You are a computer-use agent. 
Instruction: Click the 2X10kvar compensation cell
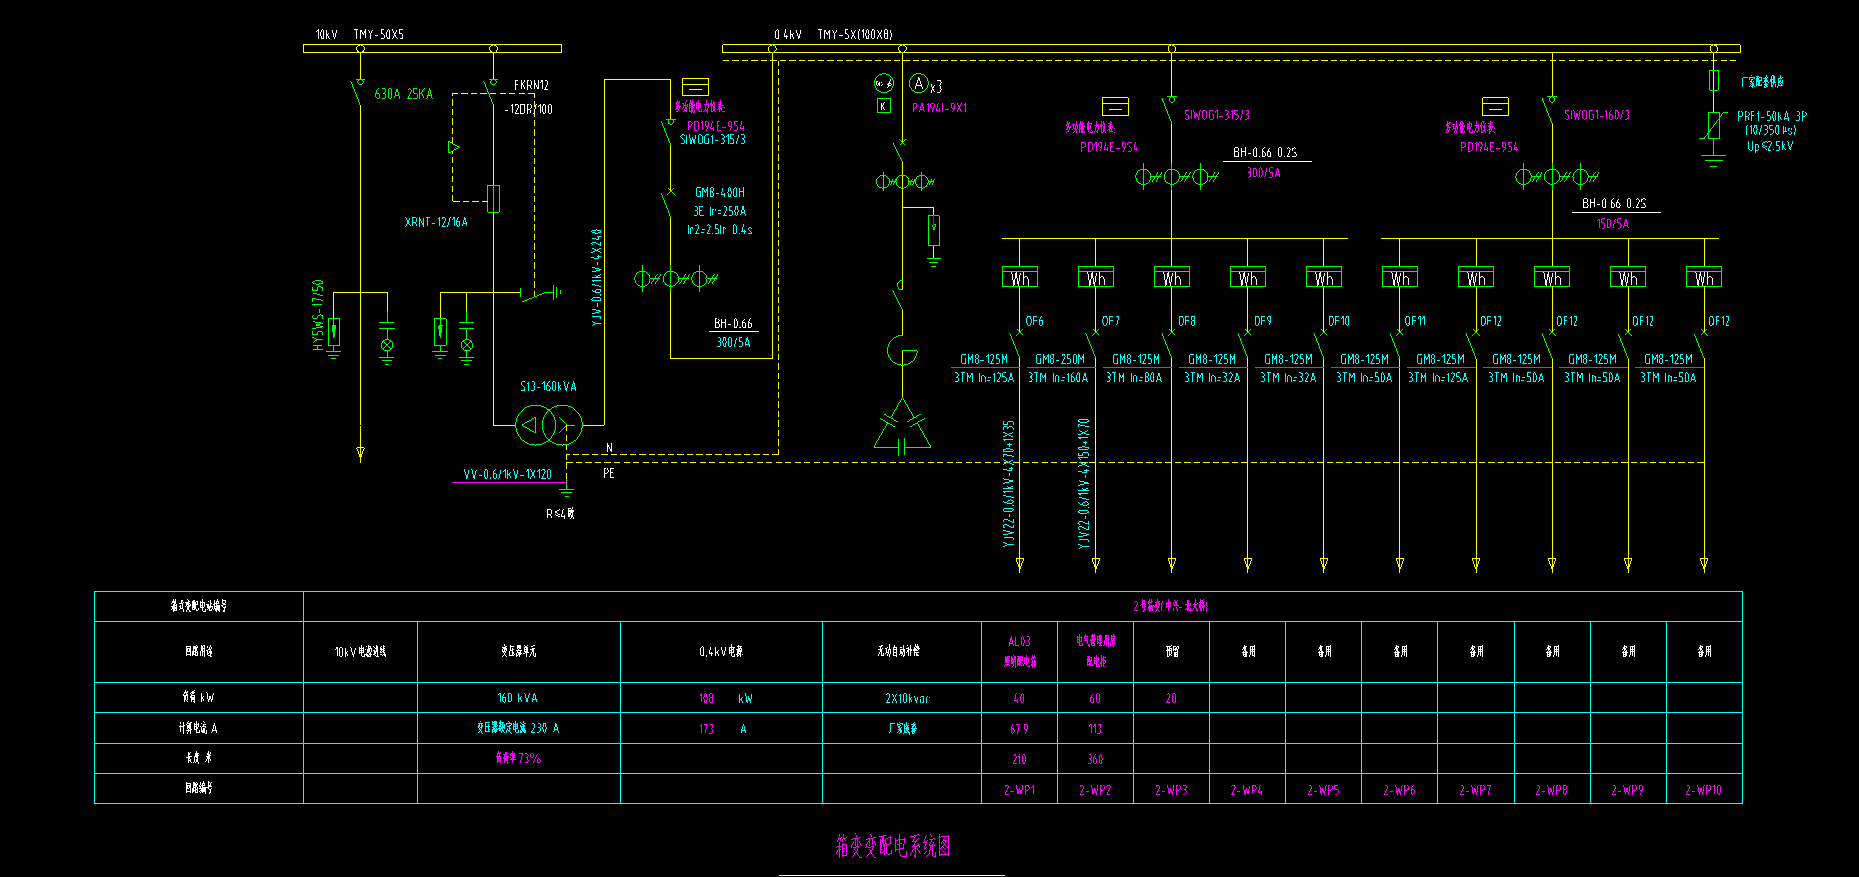[x=901, y=698]
